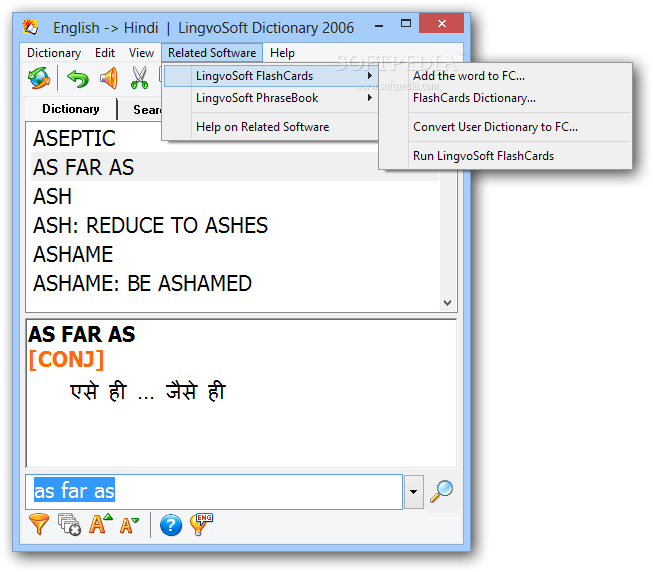653x572 pixels.
Task: Open the View menu
Action: (141, 53)
